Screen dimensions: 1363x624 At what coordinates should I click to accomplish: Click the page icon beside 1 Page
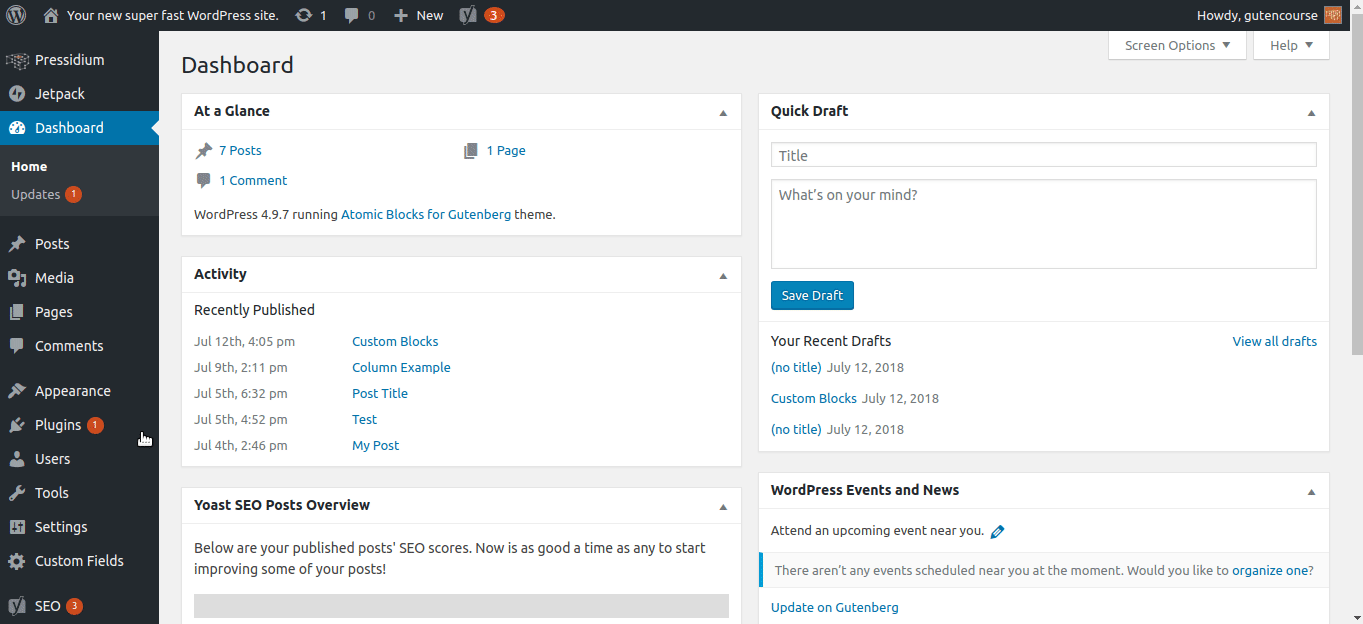pos(471,151)
